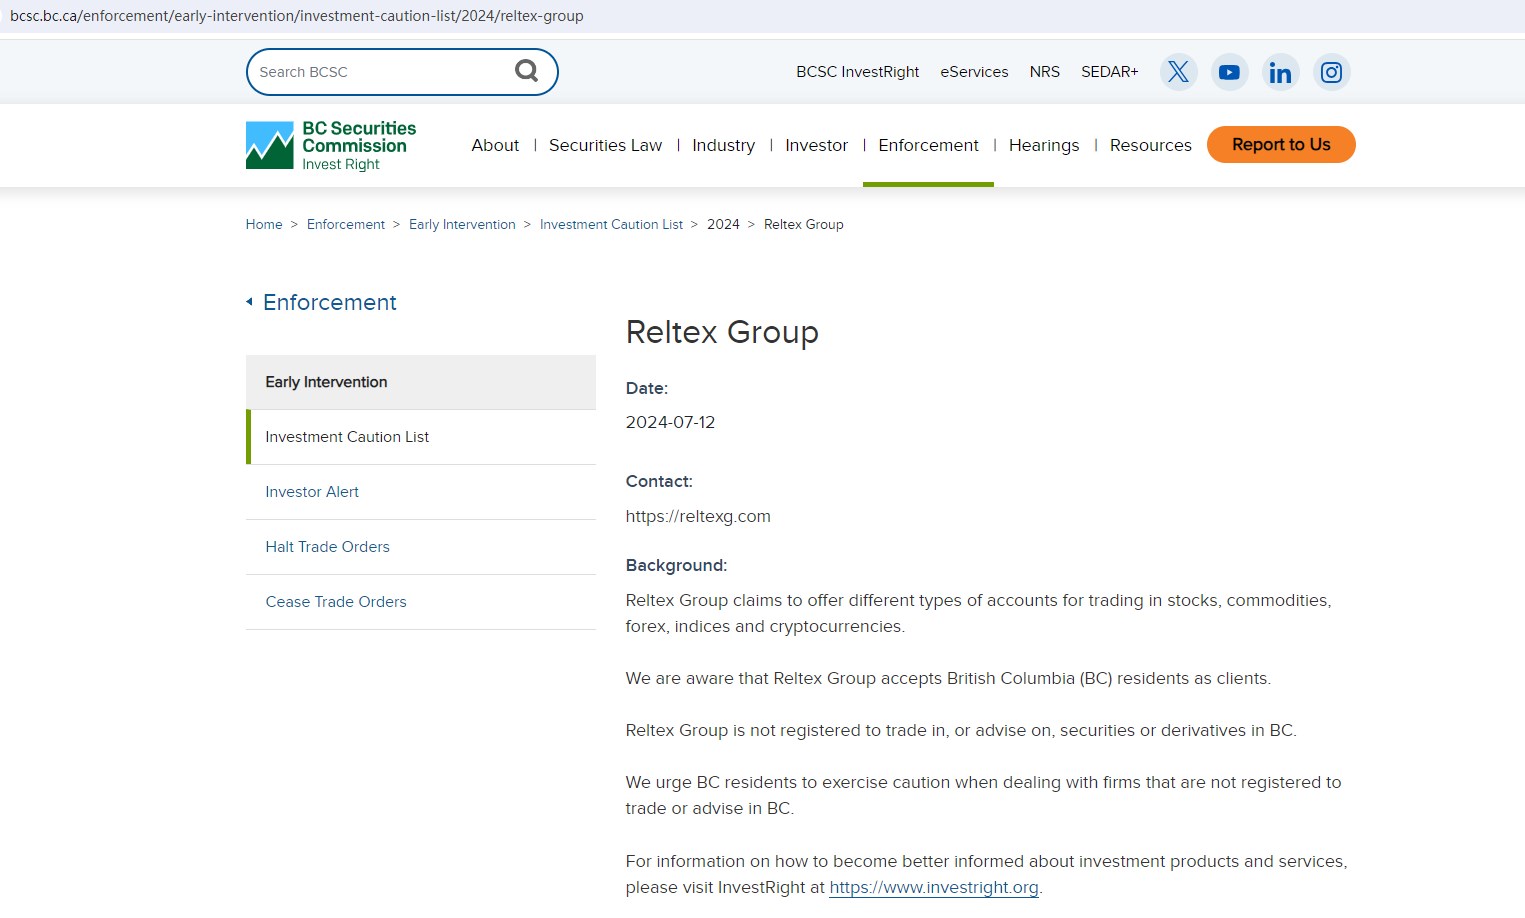
Task: Click the search magnifier icon
Action: [526, 71]
